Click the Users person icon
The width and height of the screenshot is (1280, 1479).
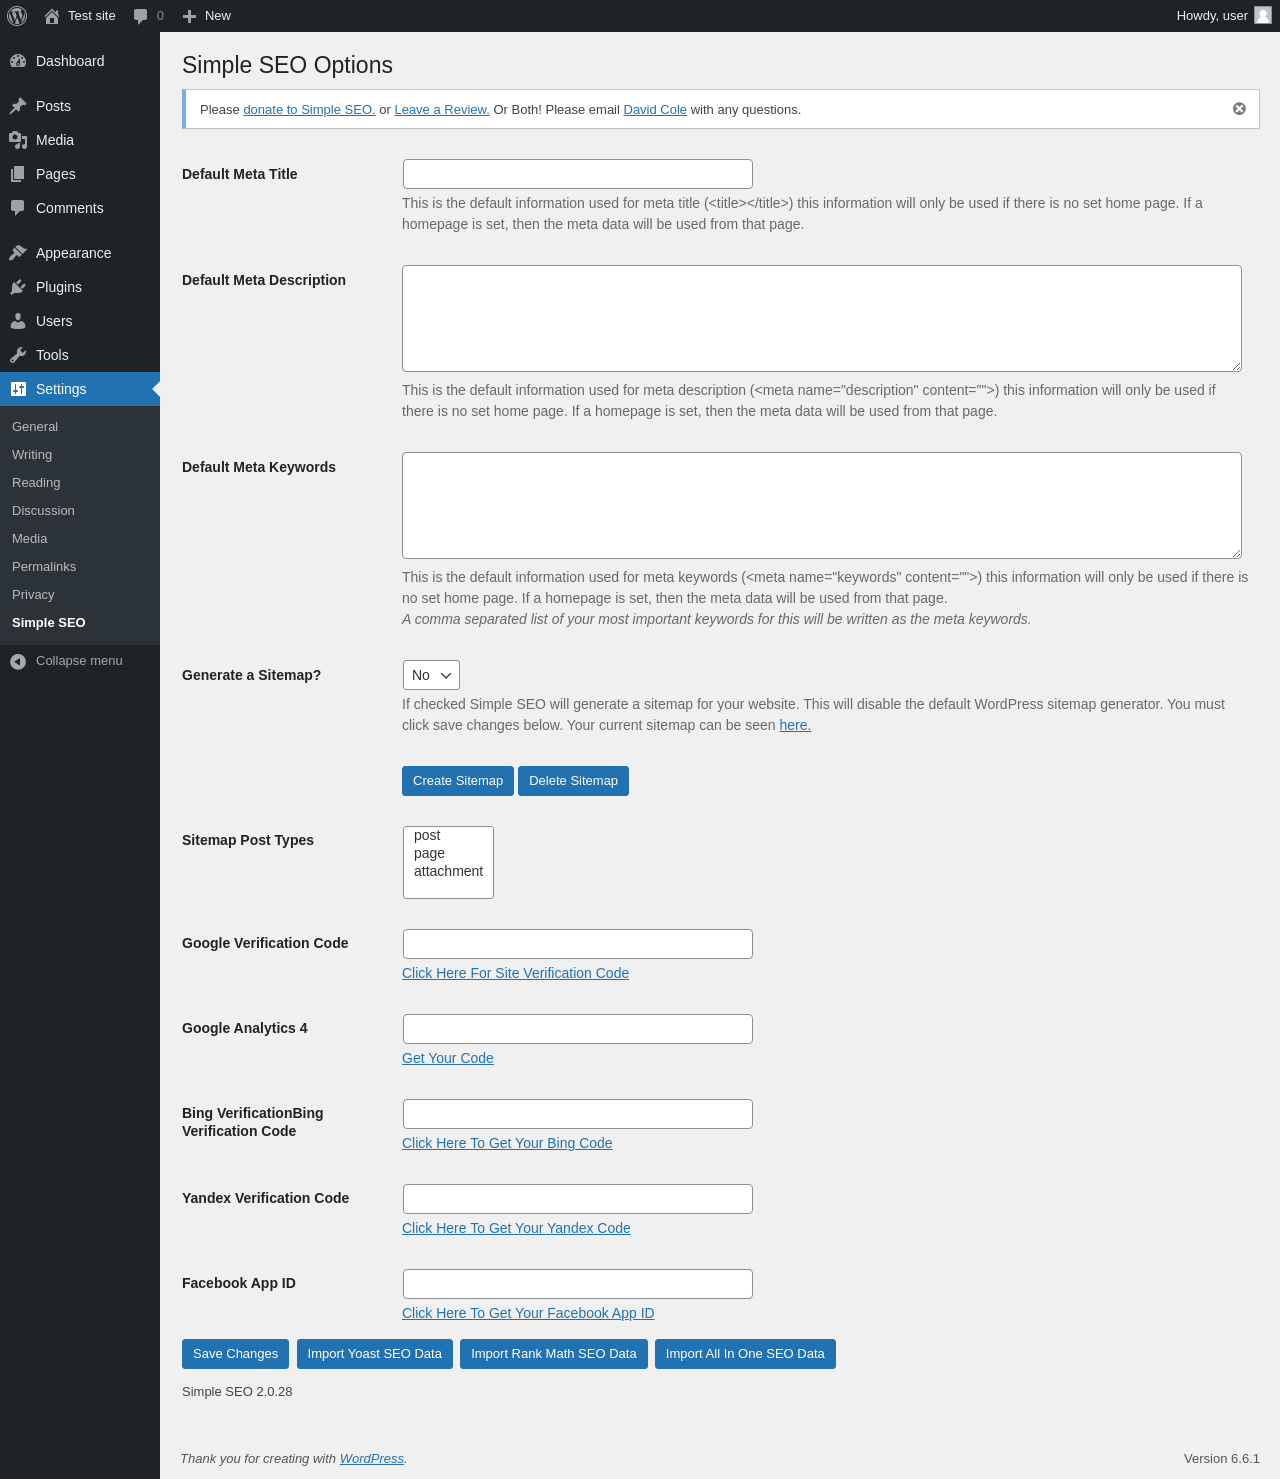18,321
